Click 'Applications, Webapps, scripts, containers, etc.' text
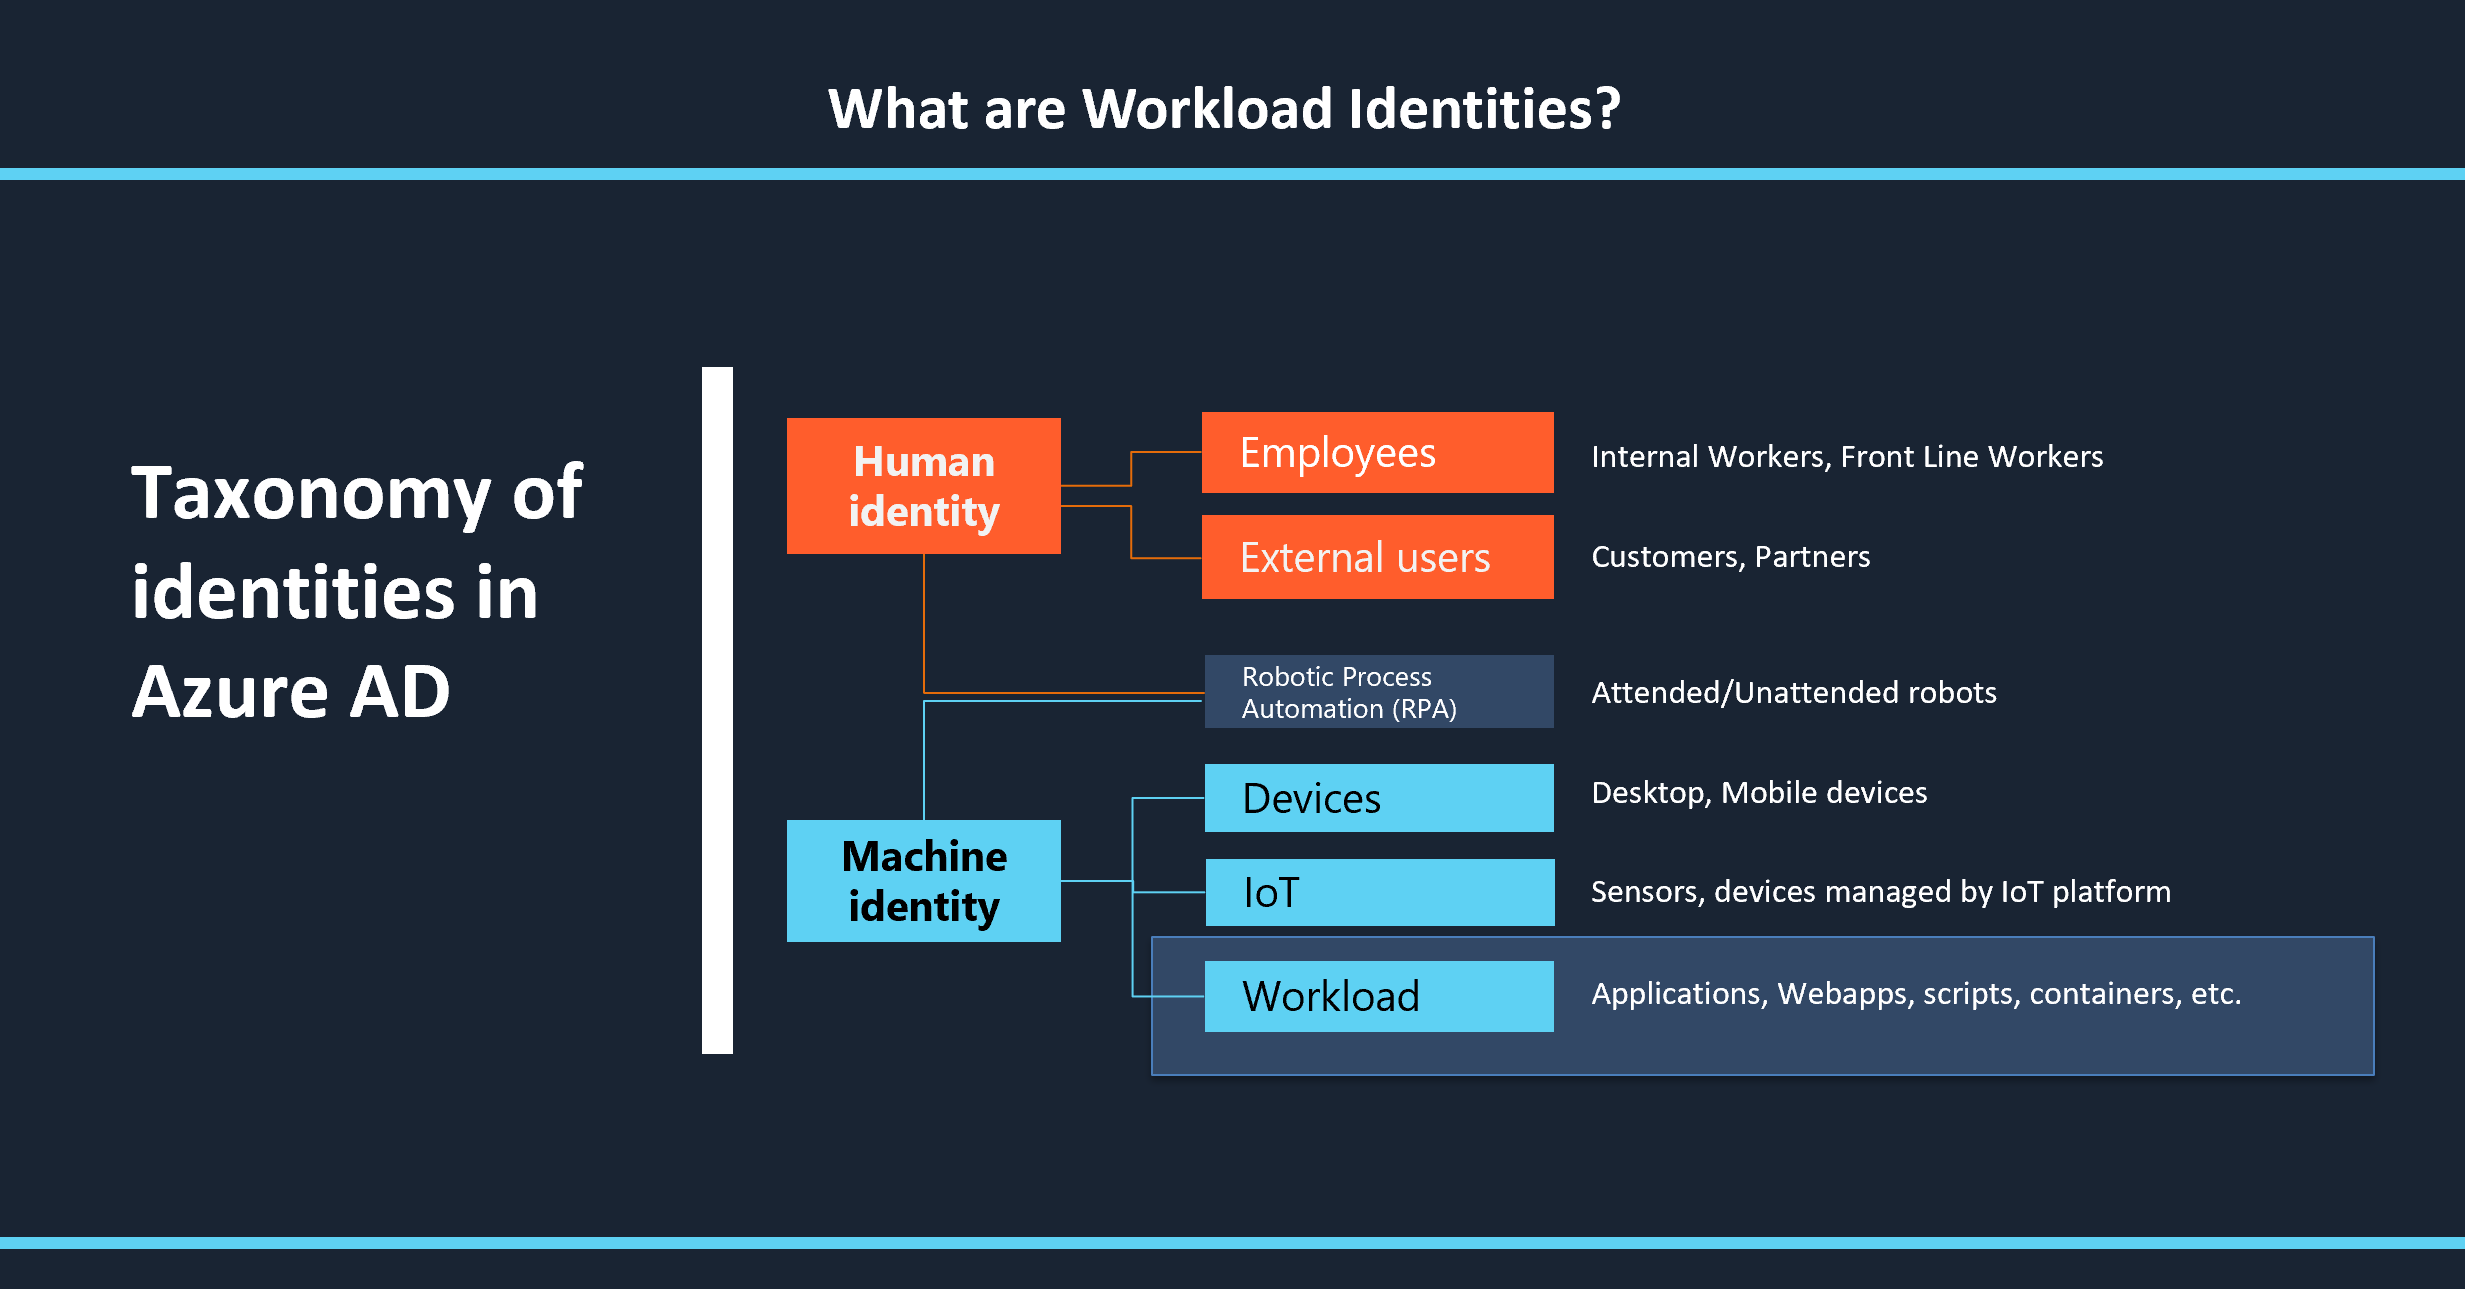Viewport: 2465px width, 1289px height. click(x=1916, y=994)
